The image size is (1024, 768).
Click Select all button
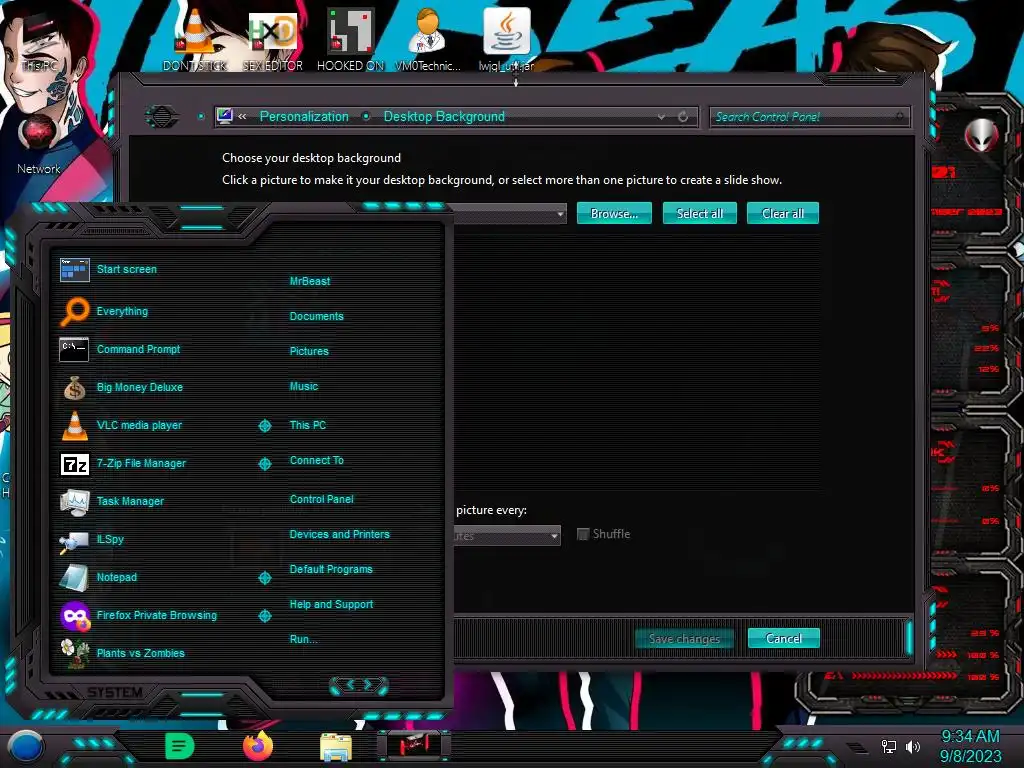(x=699, y=214)
